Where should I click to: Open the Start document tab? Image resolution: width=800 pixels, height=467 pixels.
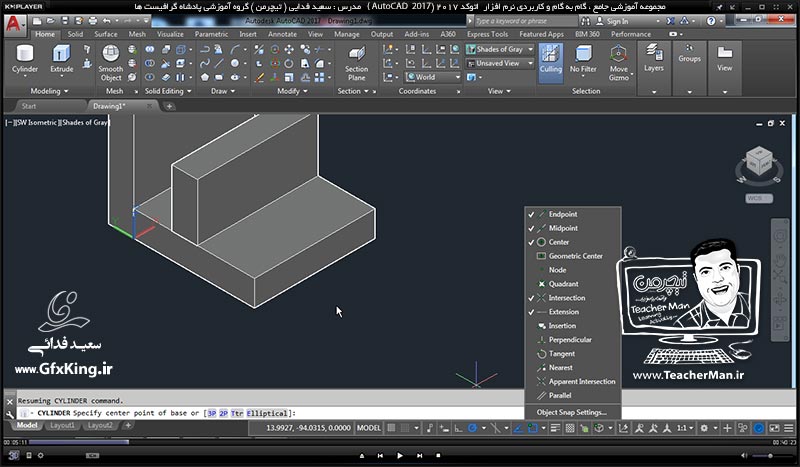(x=29, y=106)
